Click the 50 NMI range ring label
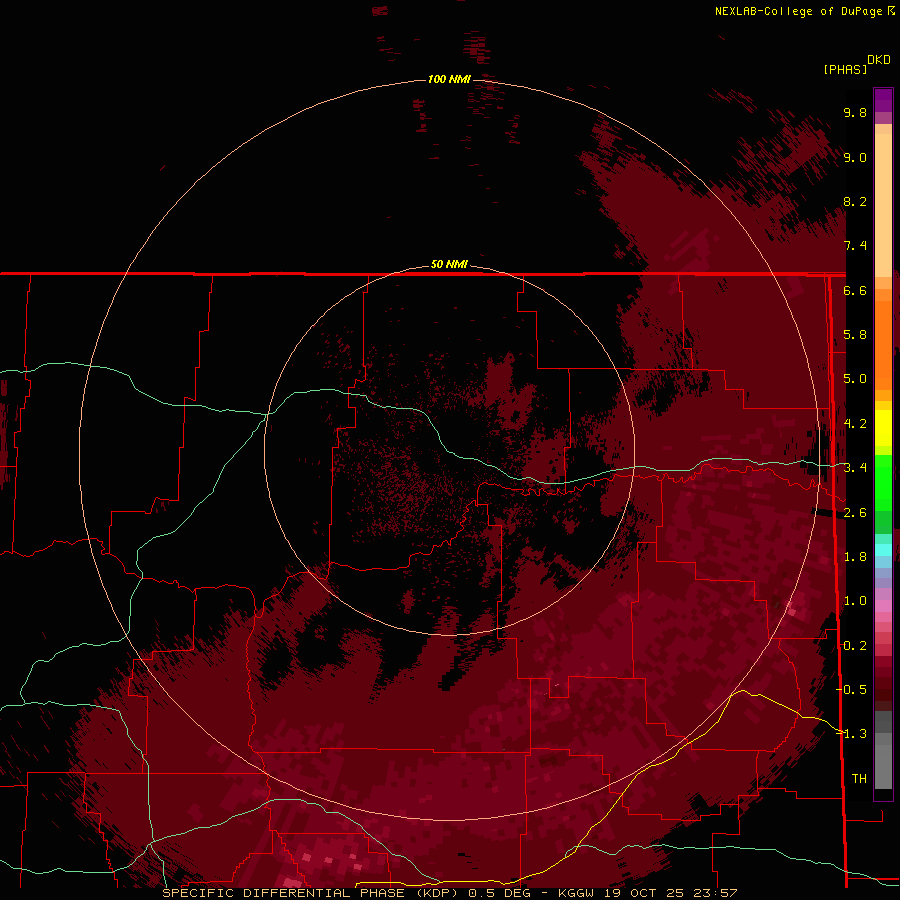 (449, 264)
